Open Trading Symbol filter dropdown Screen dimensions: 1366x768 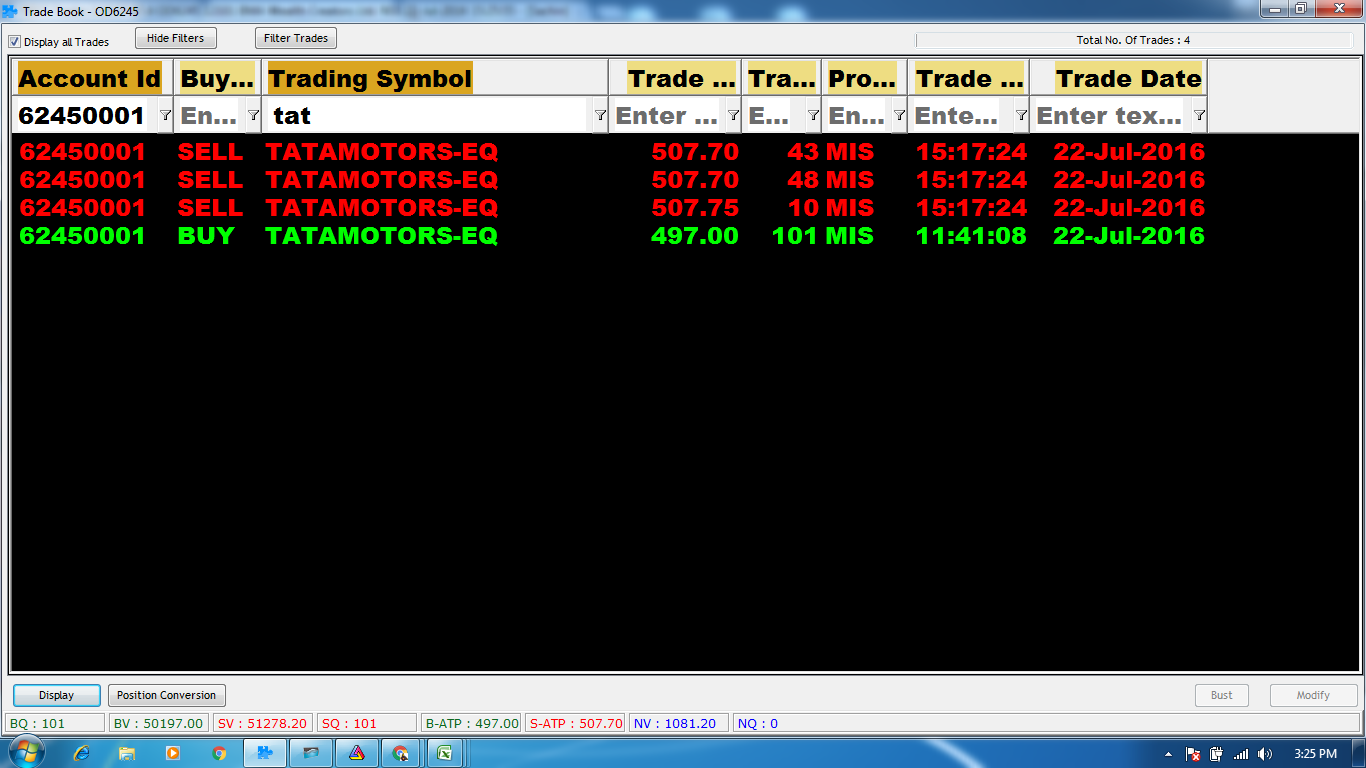pos(600,115)
